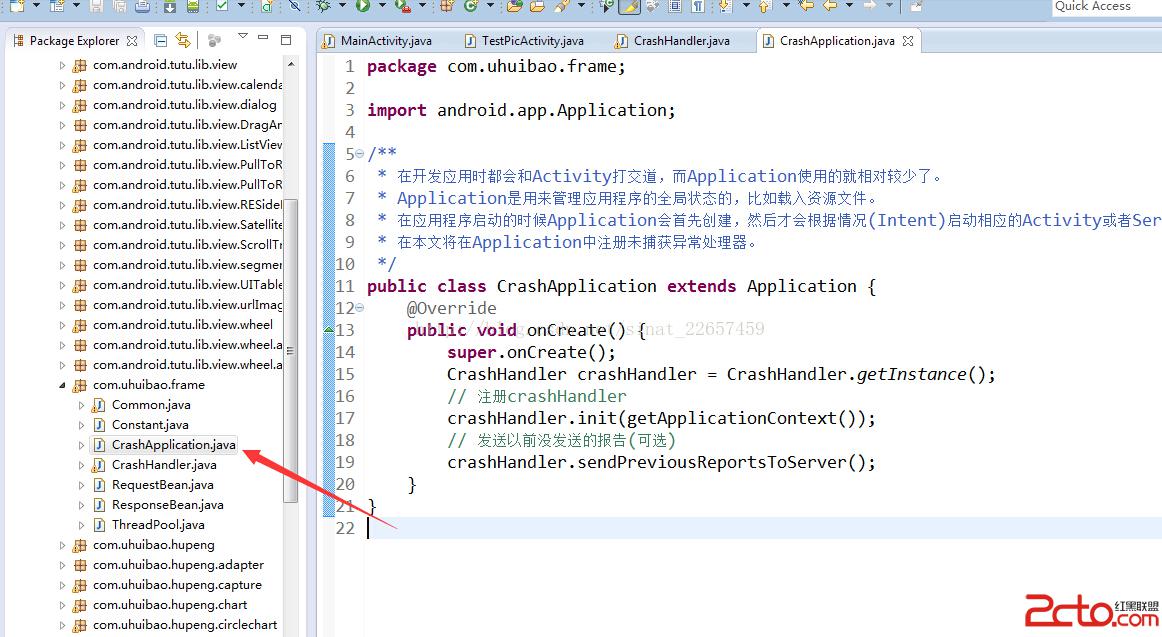Select Constant.java in the tree

[x=150, y=424]
